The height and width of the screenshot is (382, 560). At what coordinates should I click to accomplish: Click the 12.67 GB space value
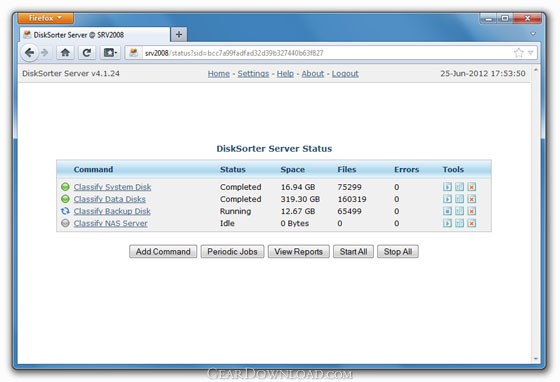[298, 211]
